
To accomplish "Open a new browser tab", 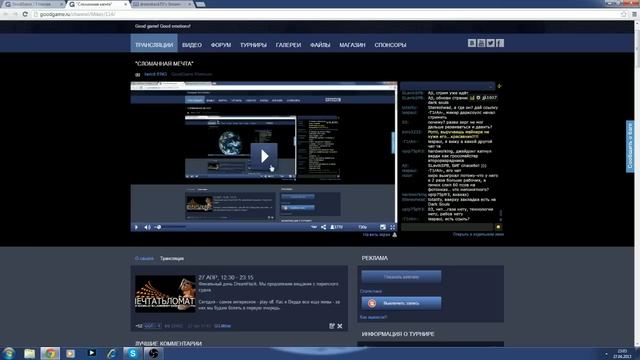I will click(200, 4).
